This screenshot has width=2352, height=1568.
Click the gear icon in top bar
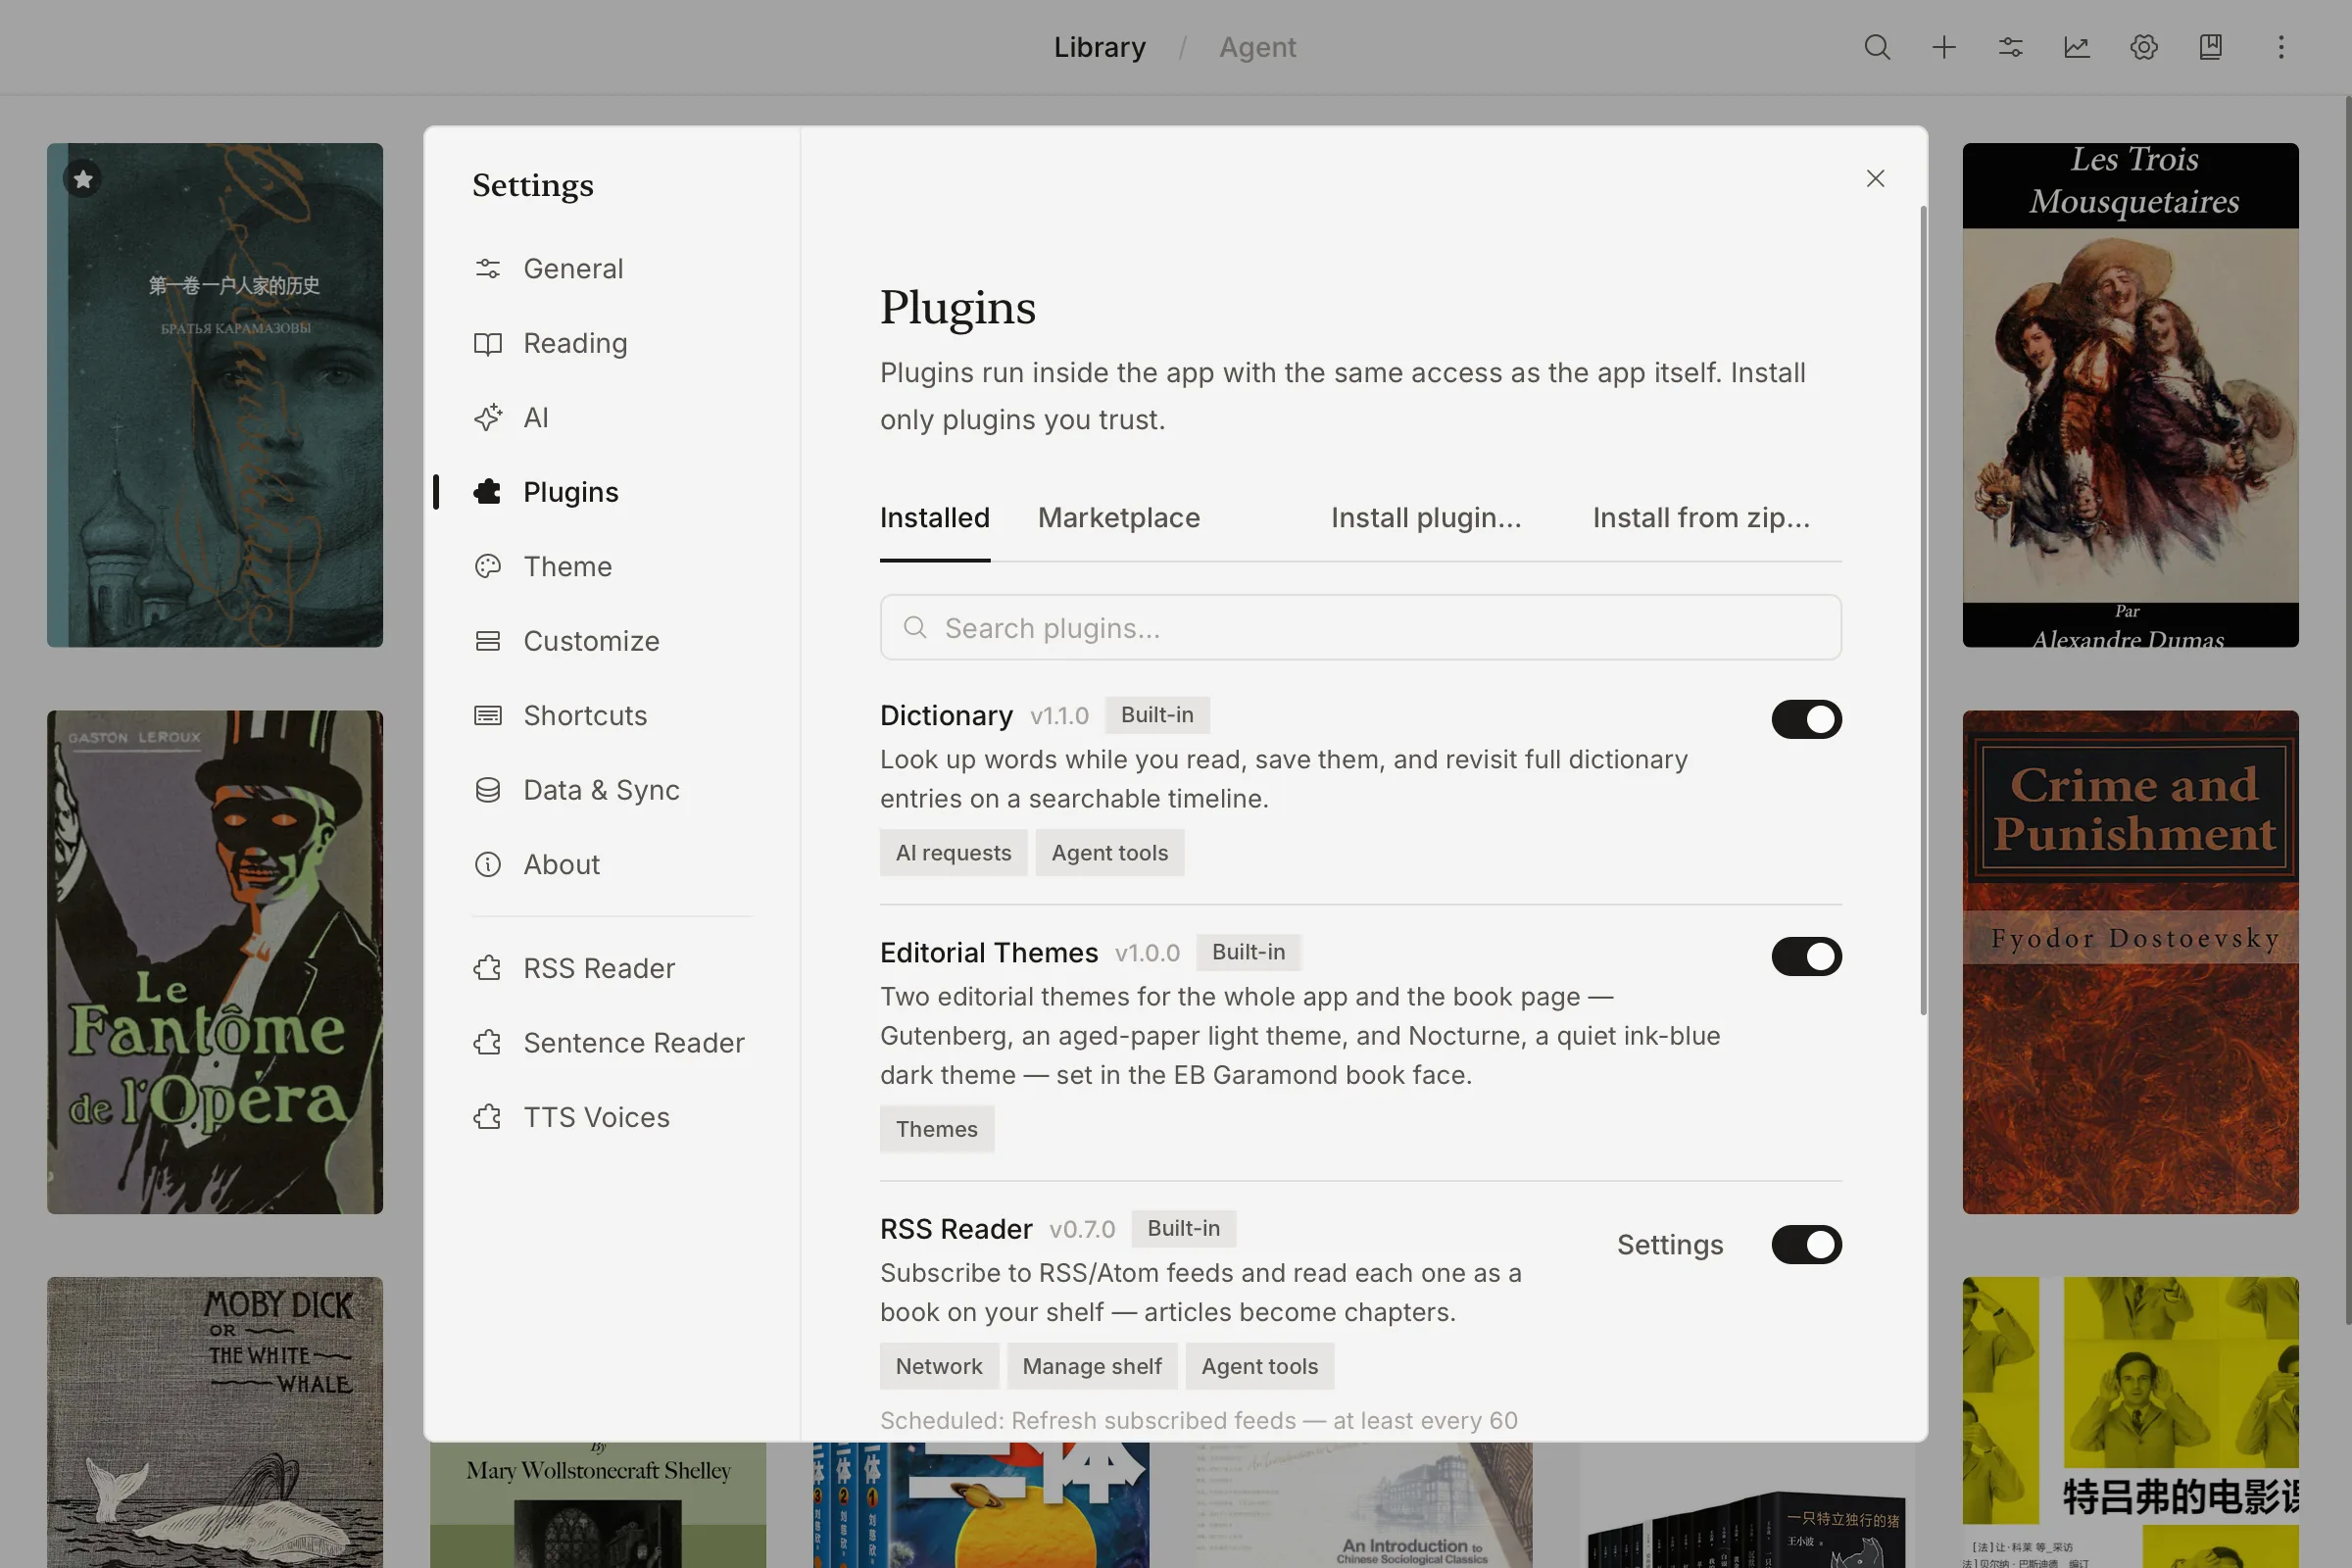pos(2144,47)
